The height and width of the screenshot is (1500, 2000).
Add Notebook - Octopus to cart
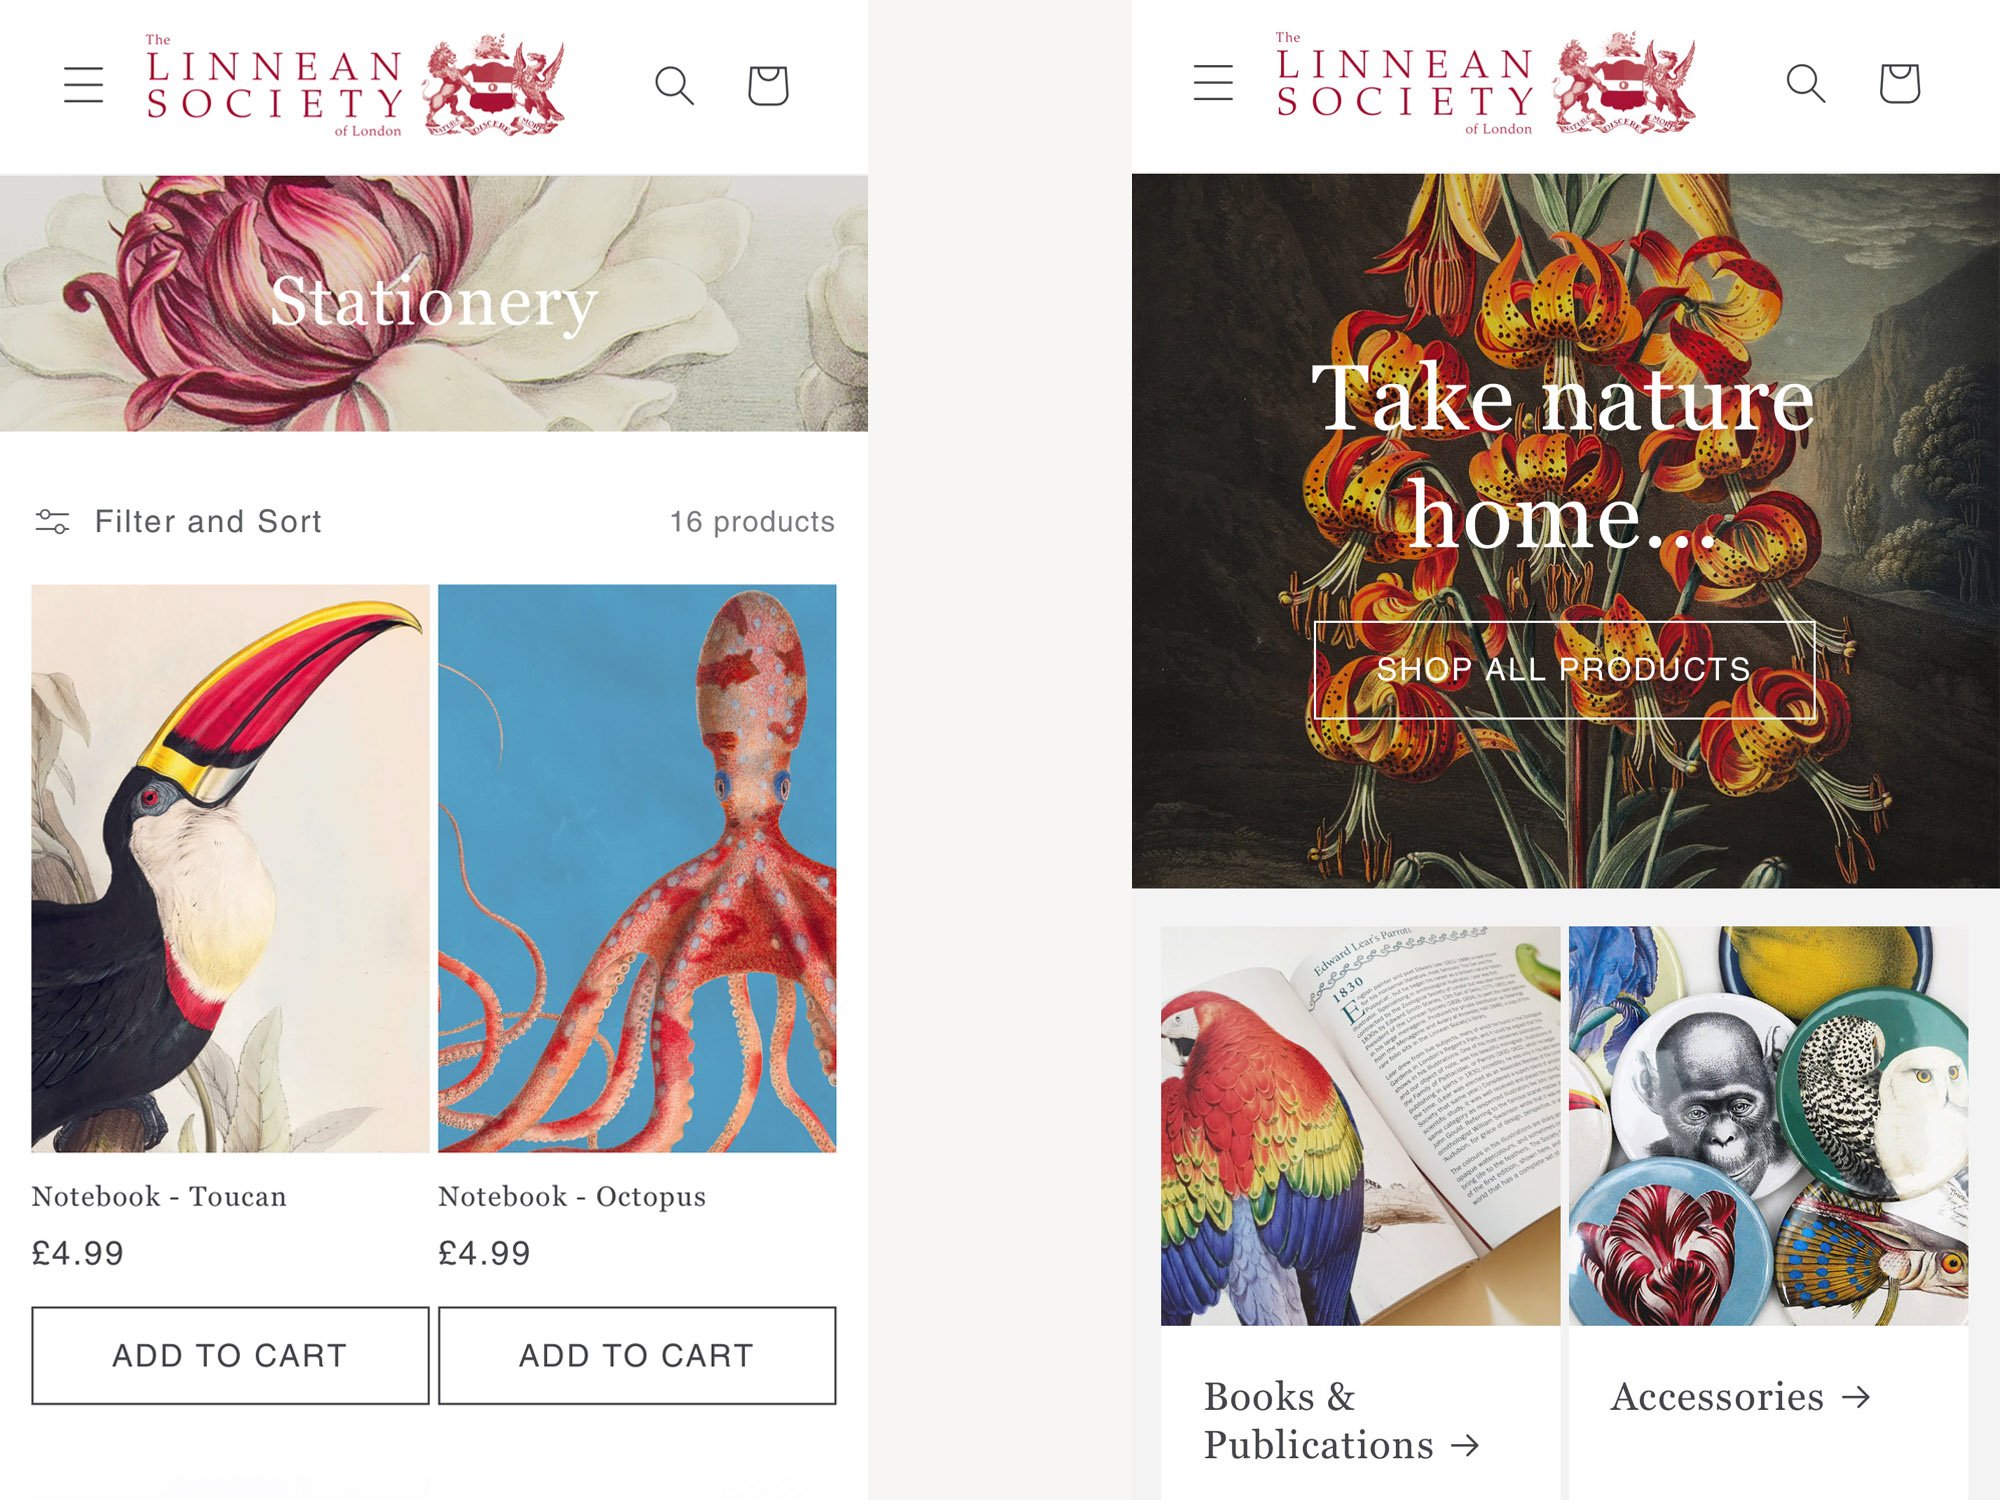[637, 1355]
